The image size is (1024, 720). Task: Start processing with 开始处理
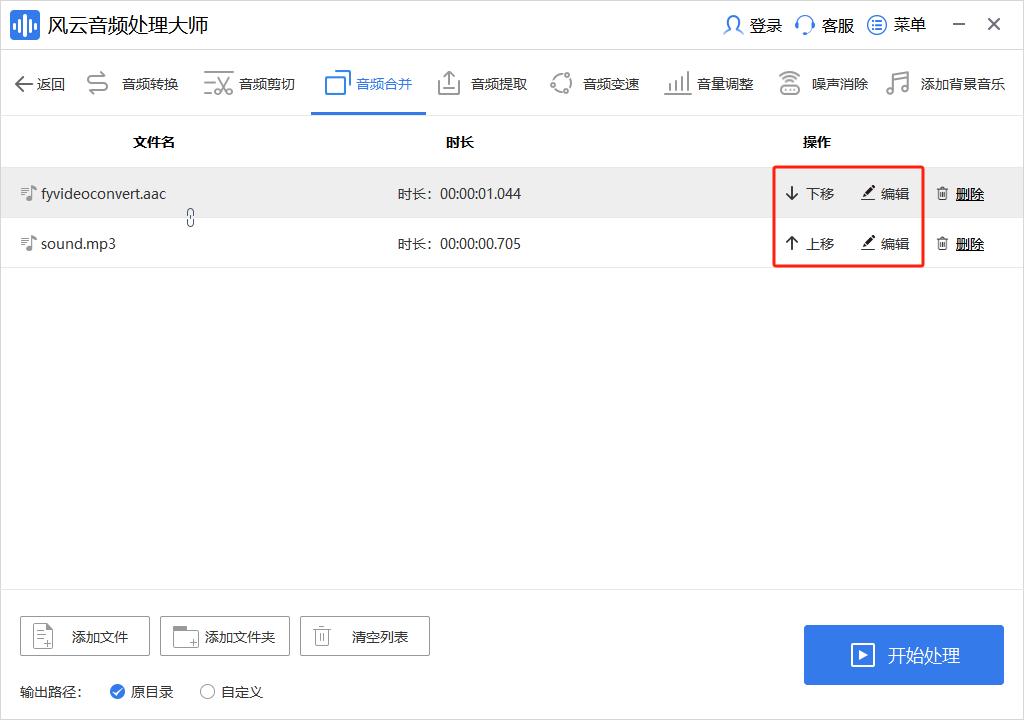[903, 655]
